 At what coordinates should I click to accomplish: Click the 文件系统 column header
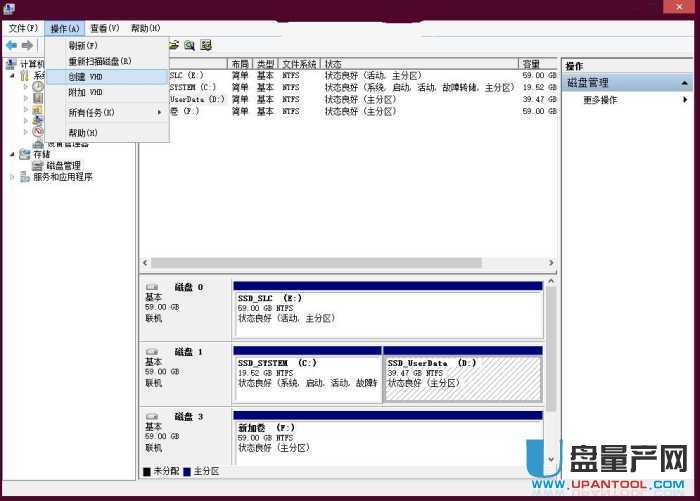pyautogui.click(x=298, y=64)
